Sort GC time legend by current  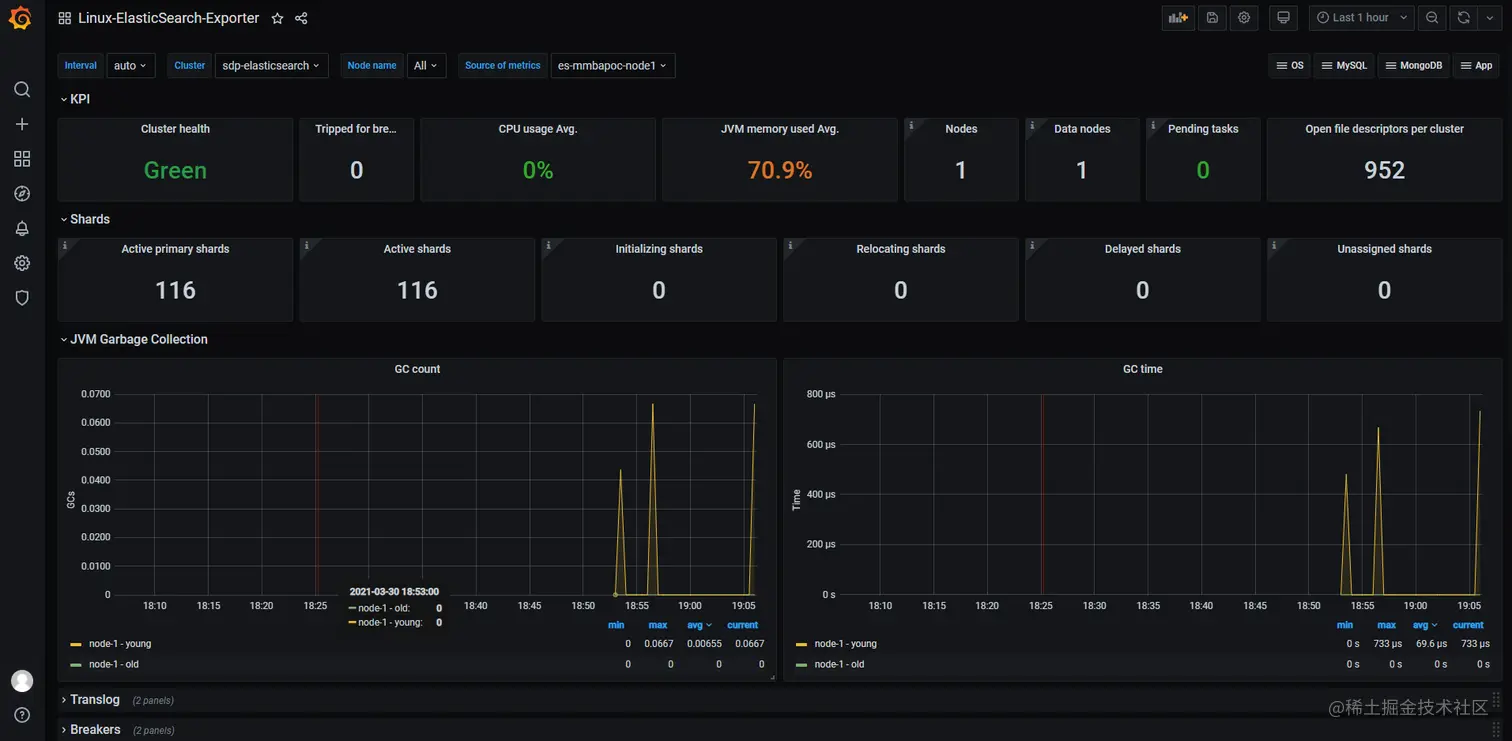click(x=1468, y=625)
